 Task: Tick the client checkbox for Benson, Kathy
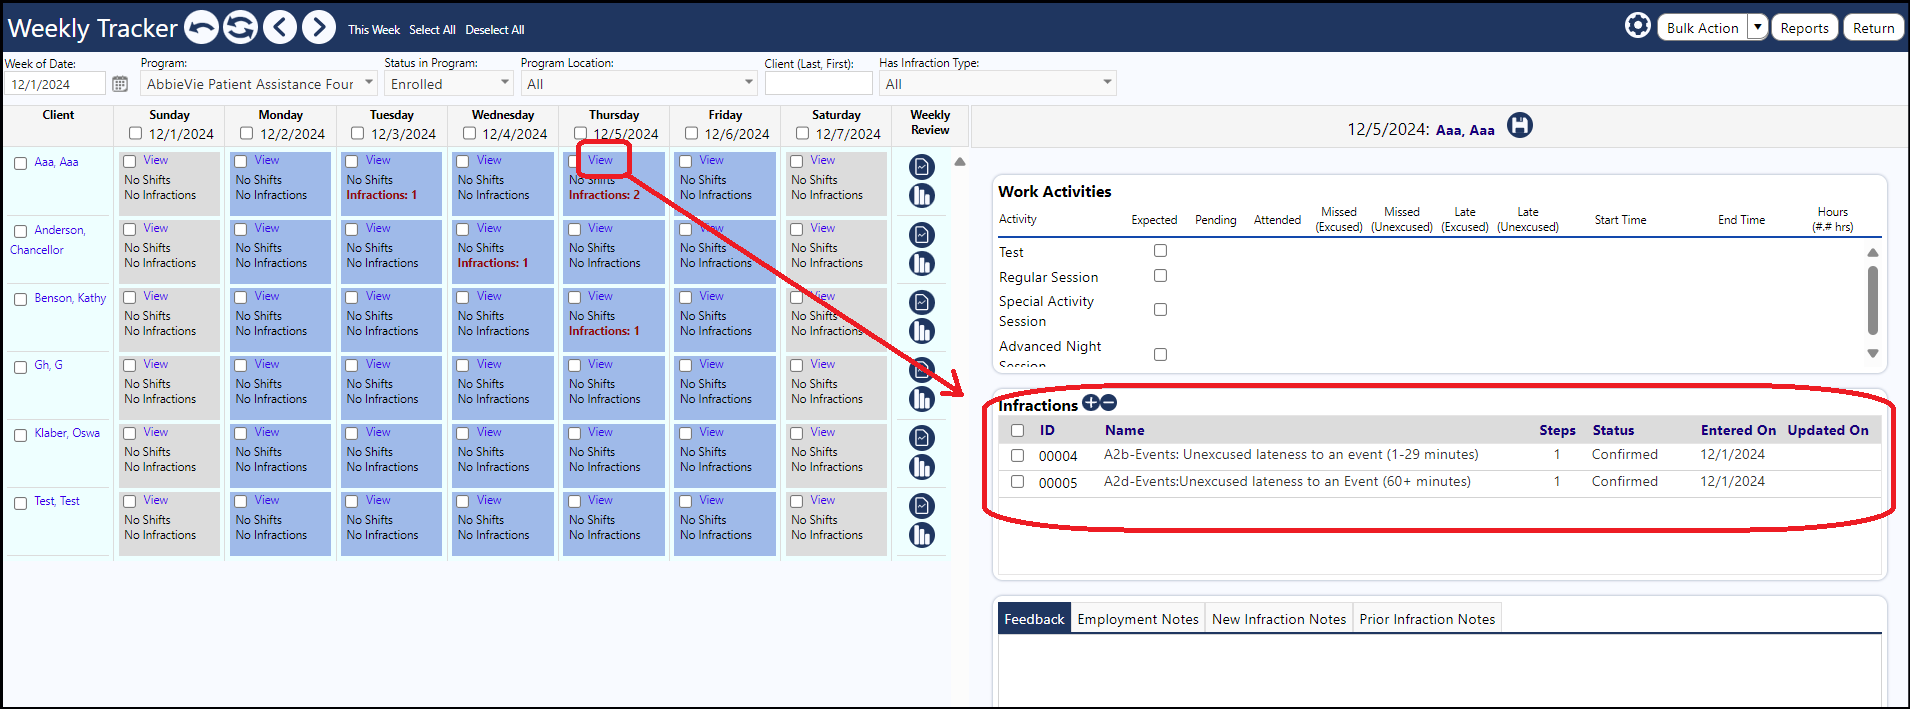pos(20,299)
